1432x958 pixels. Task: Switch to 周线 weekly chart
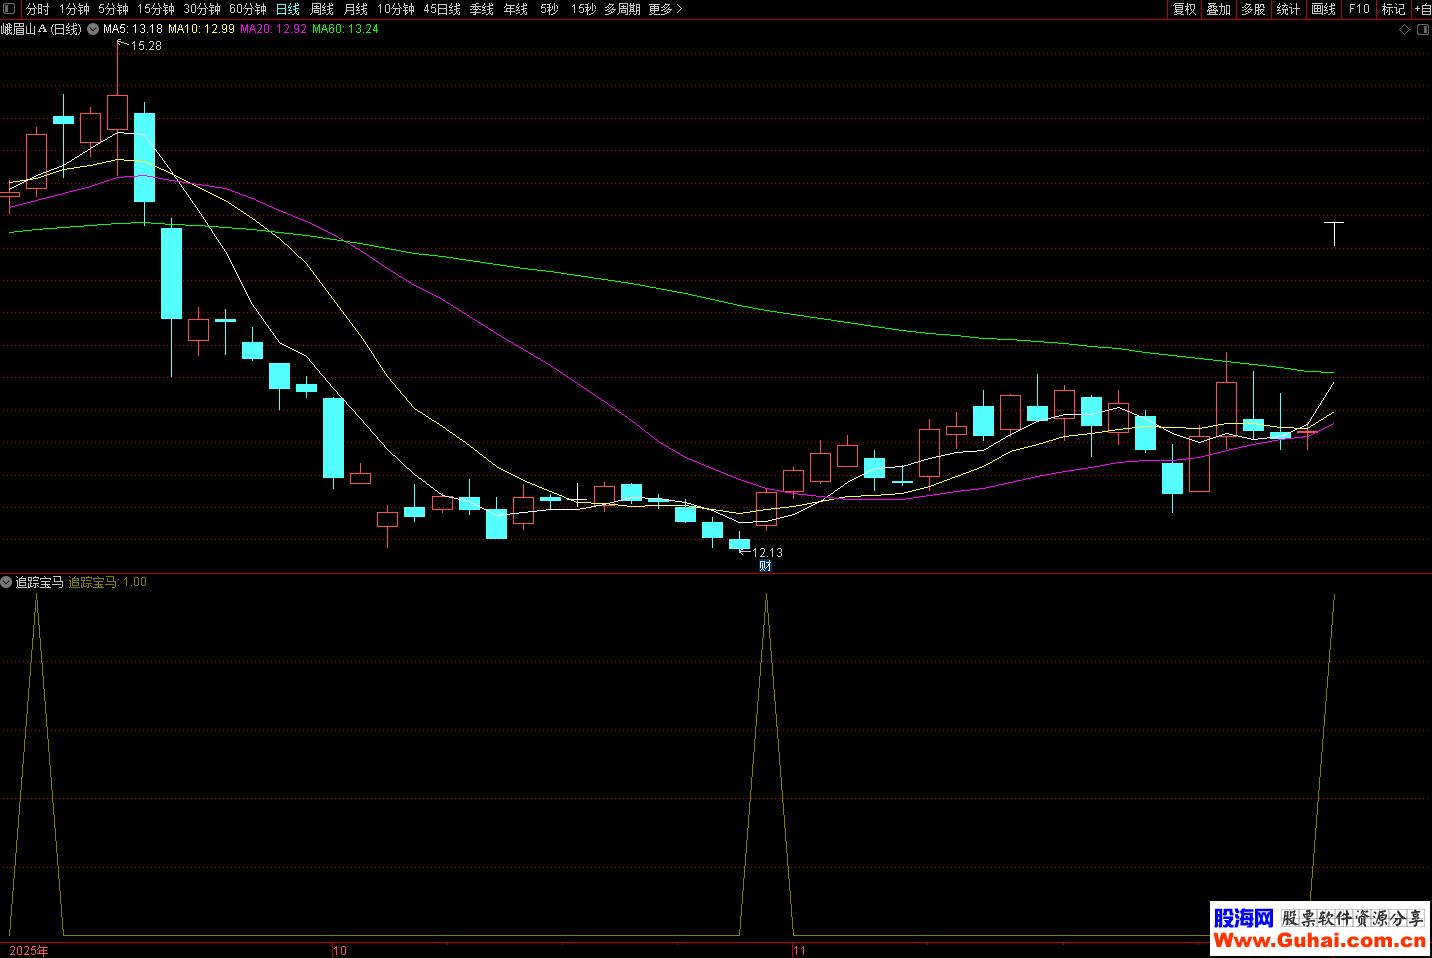coord(322,9)
